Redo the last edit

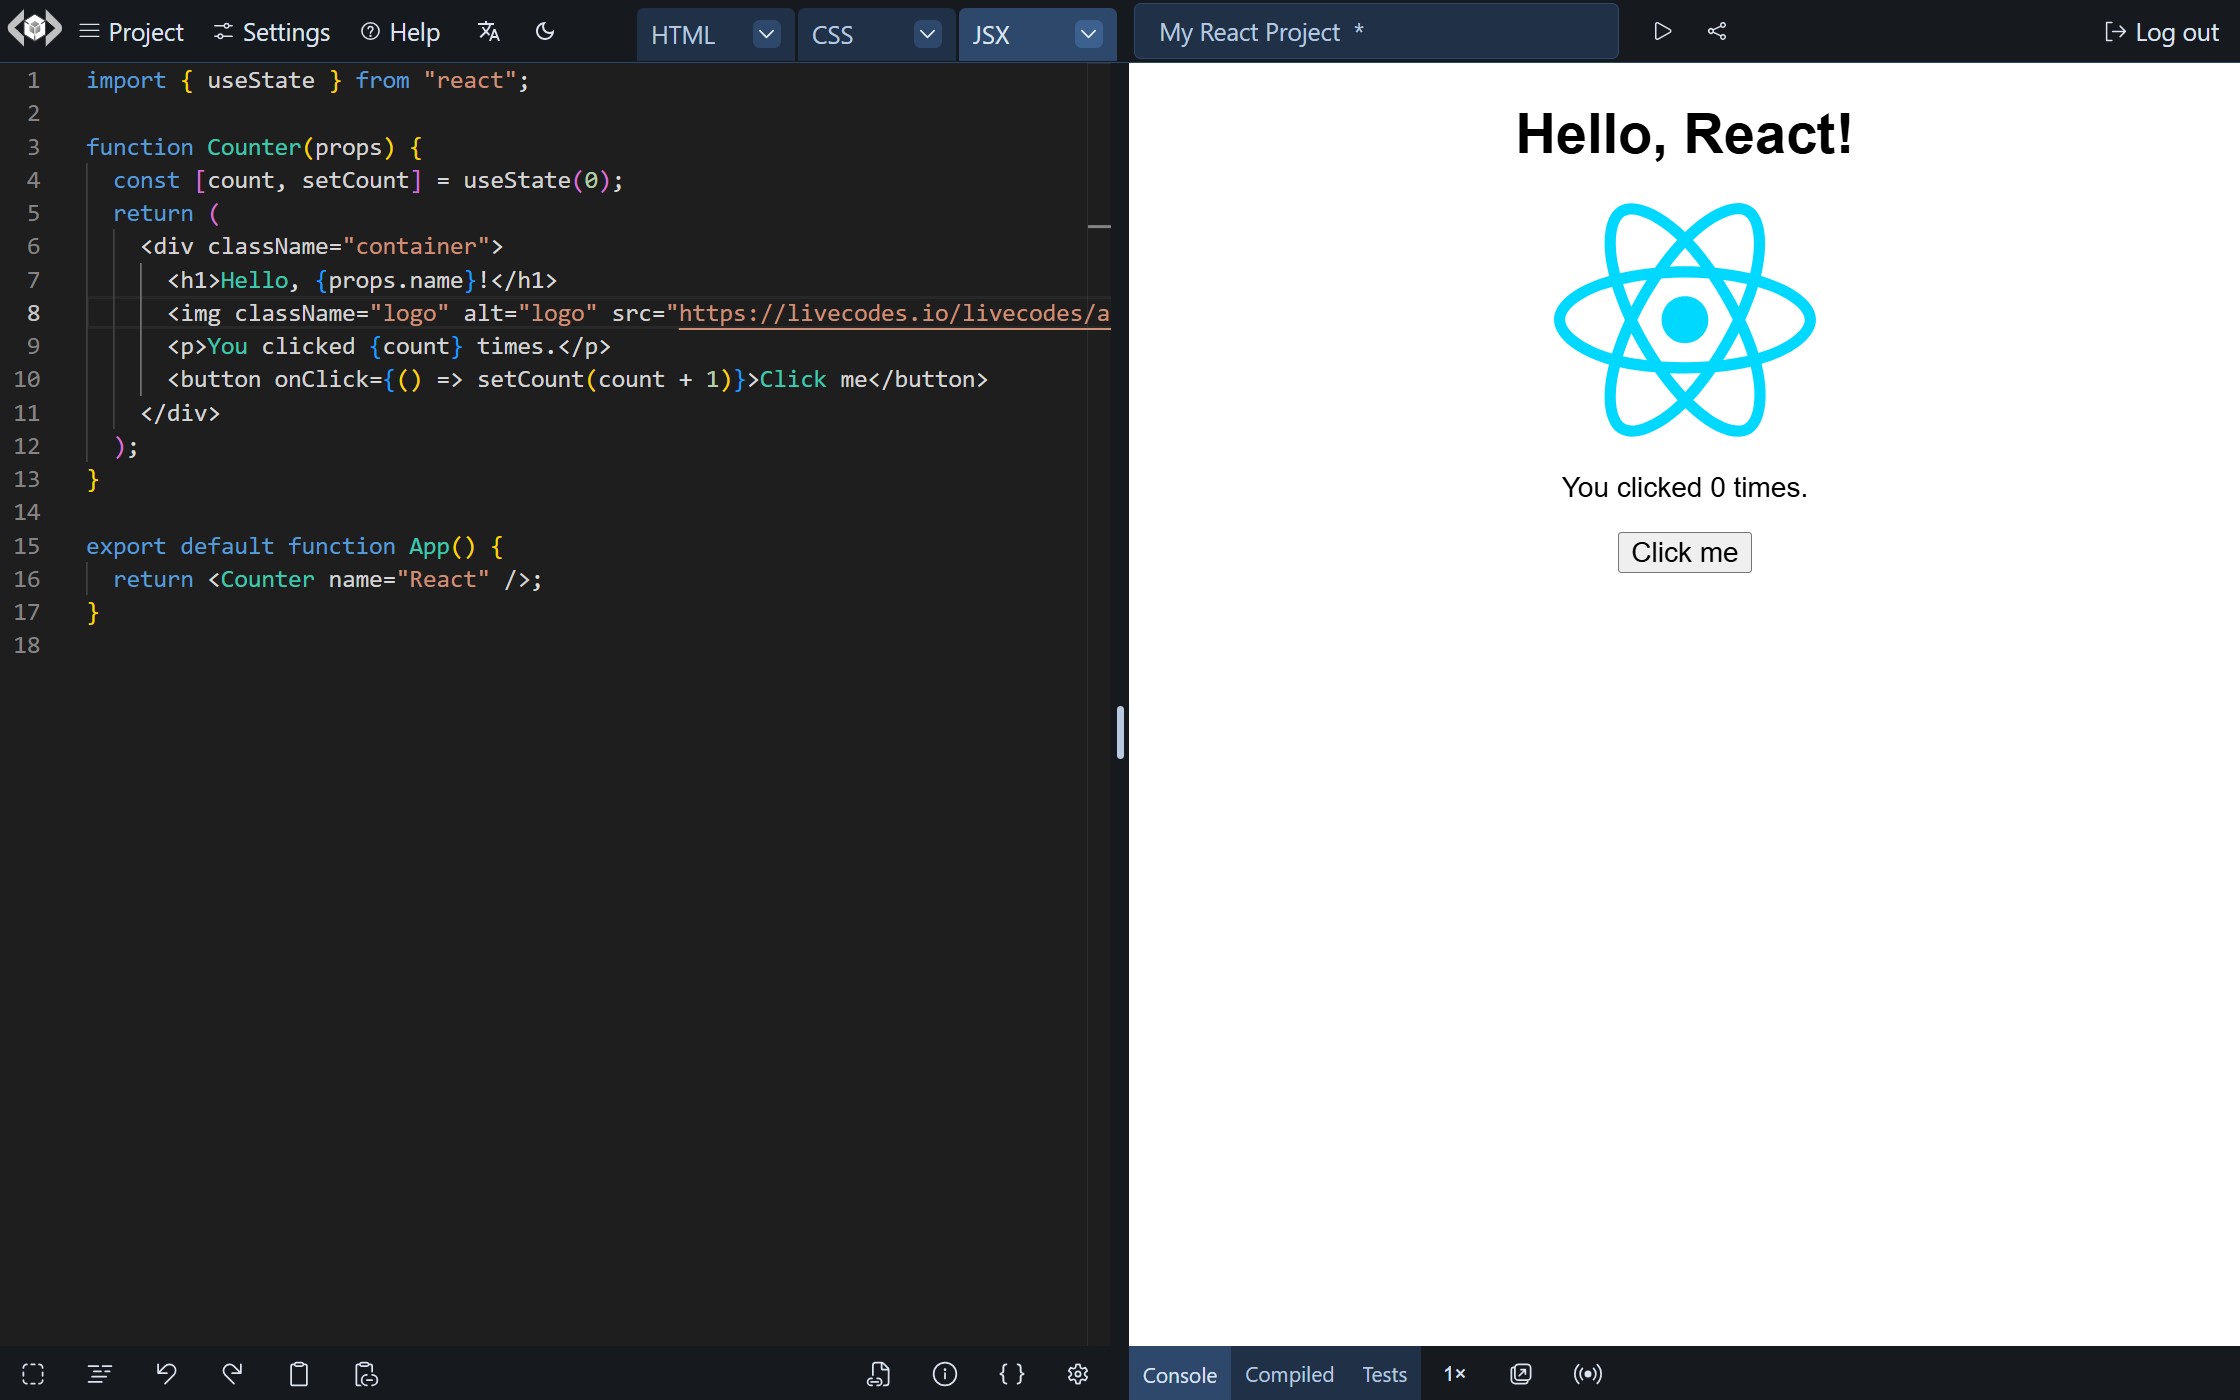tap(232, 1374)
